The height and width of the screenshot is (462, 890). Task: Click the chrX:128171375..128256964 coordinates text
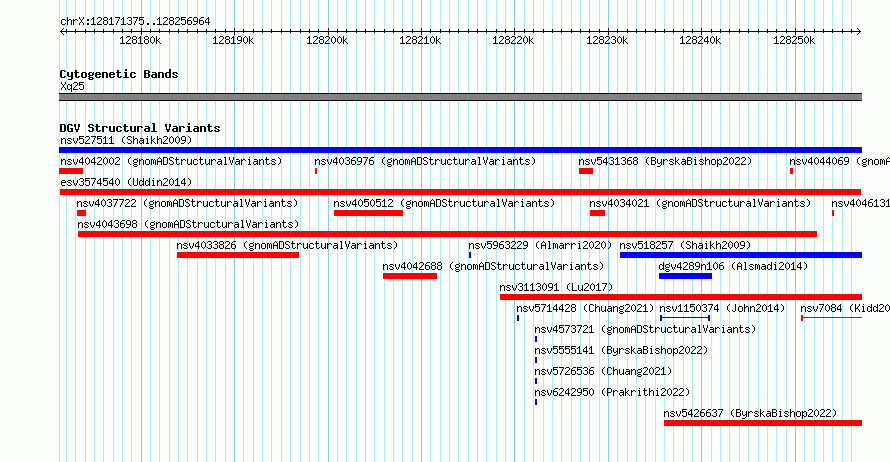[x=135, y=22]
